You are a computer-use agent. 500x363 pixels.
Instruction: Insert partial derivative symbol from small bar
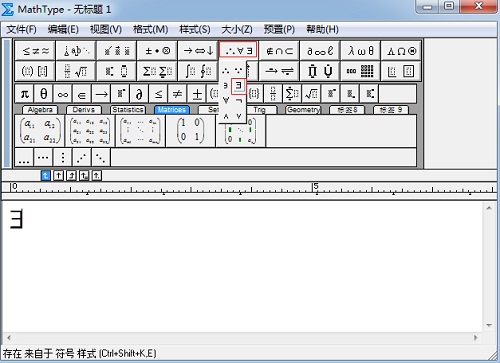139,94
